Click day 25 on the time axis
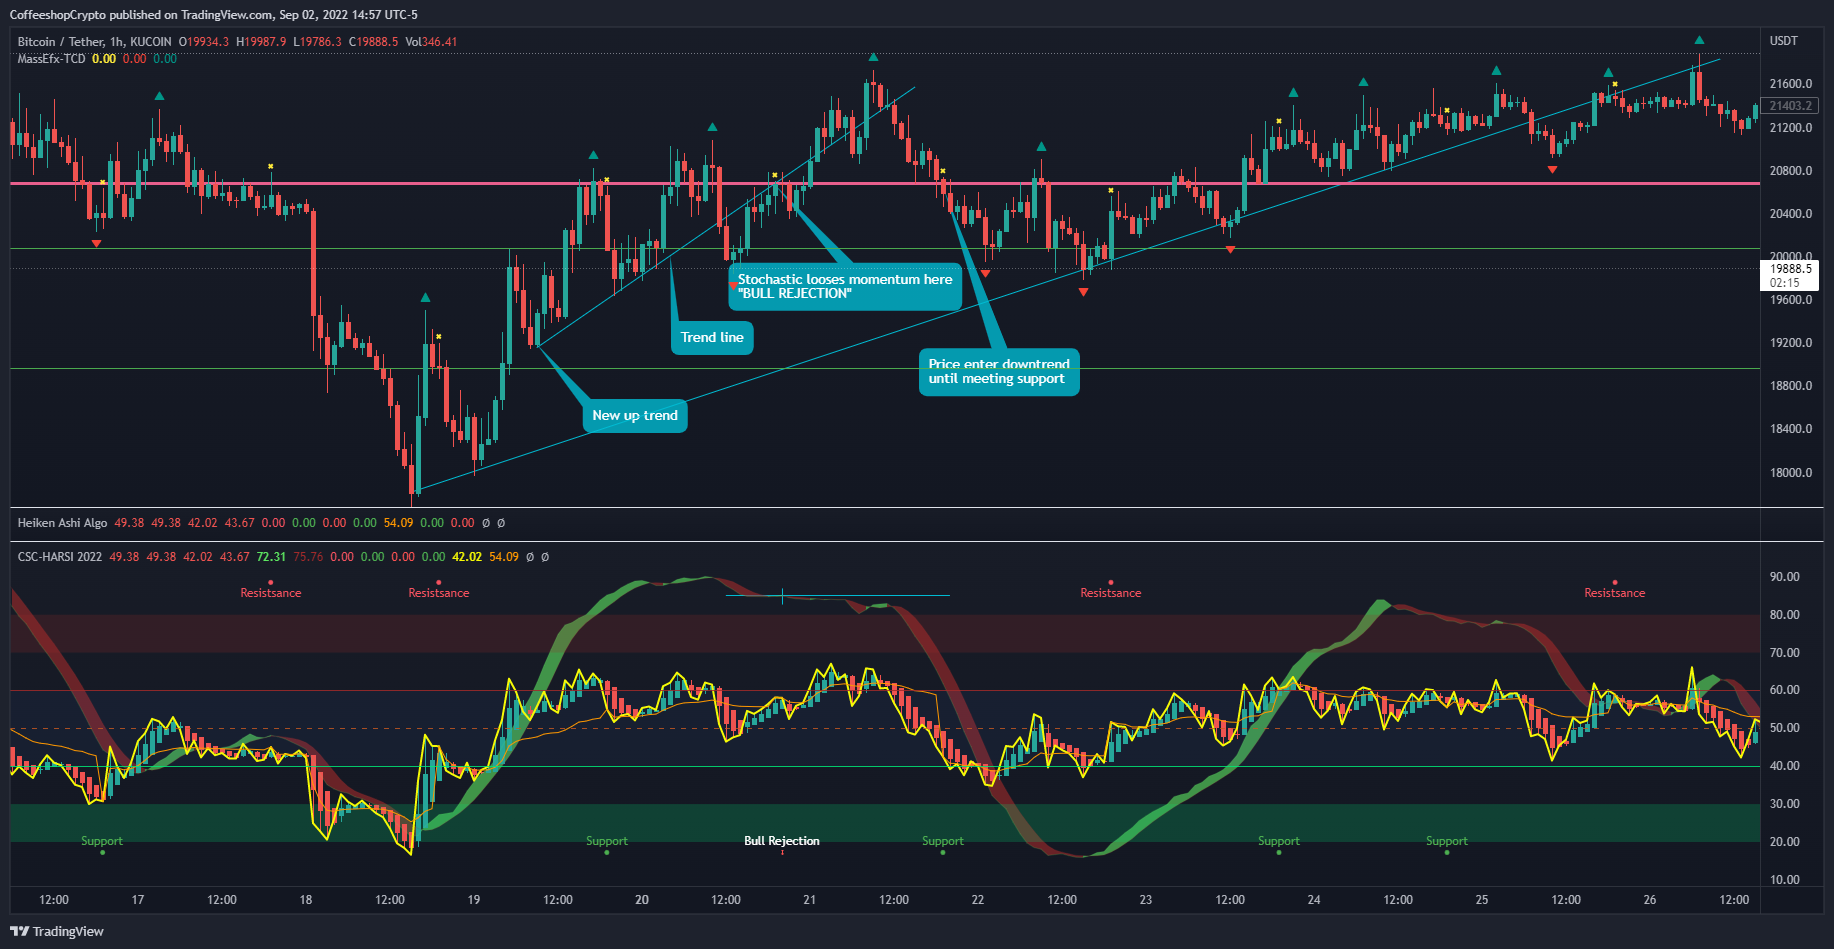 point(1482,900)
